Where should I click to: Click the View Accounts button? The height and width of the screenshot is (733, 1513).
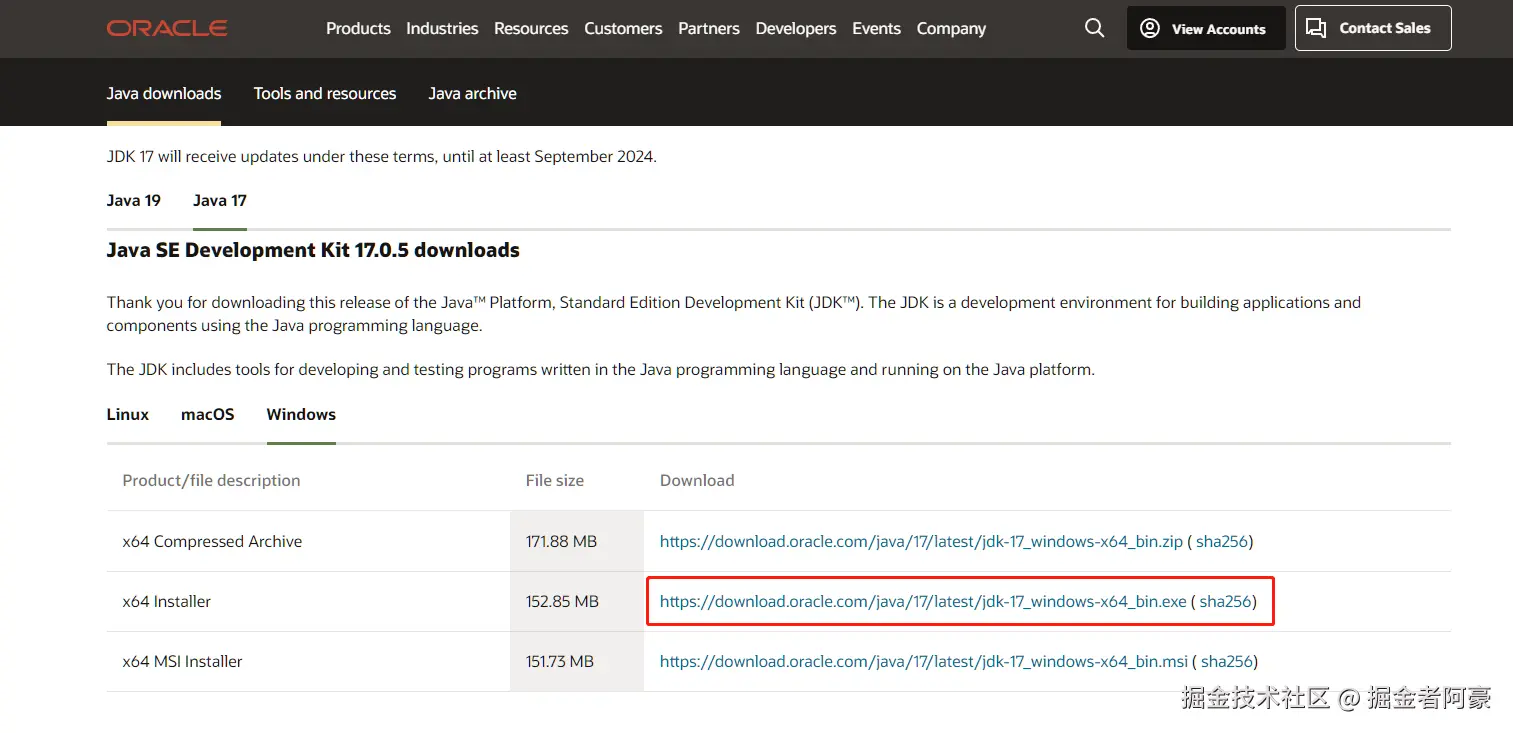(x=1205, y=28)
